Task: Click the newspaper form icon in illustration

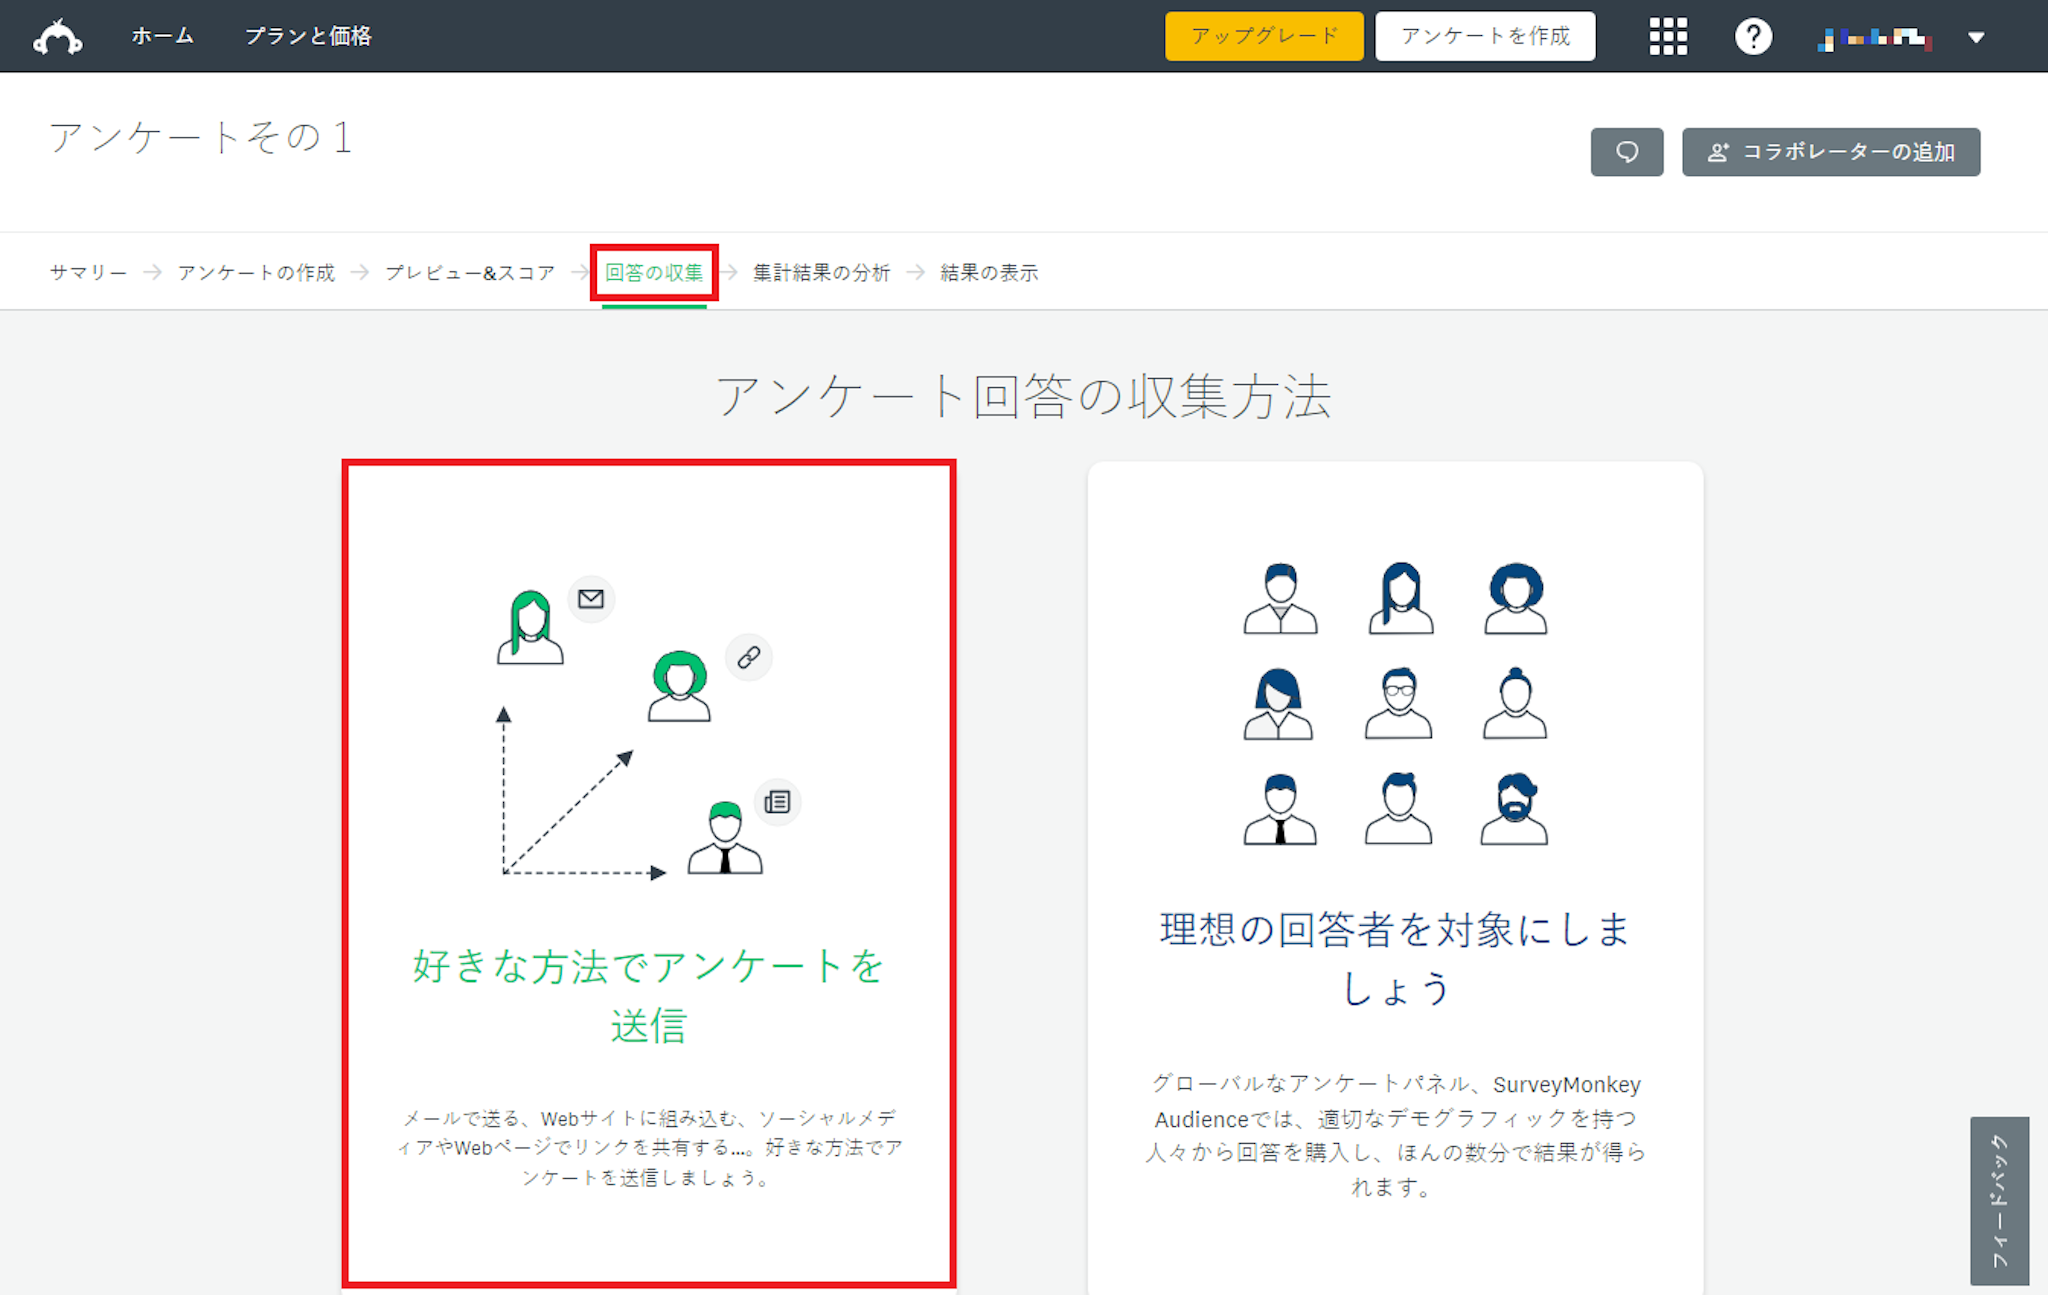Action: coord(777,802)
